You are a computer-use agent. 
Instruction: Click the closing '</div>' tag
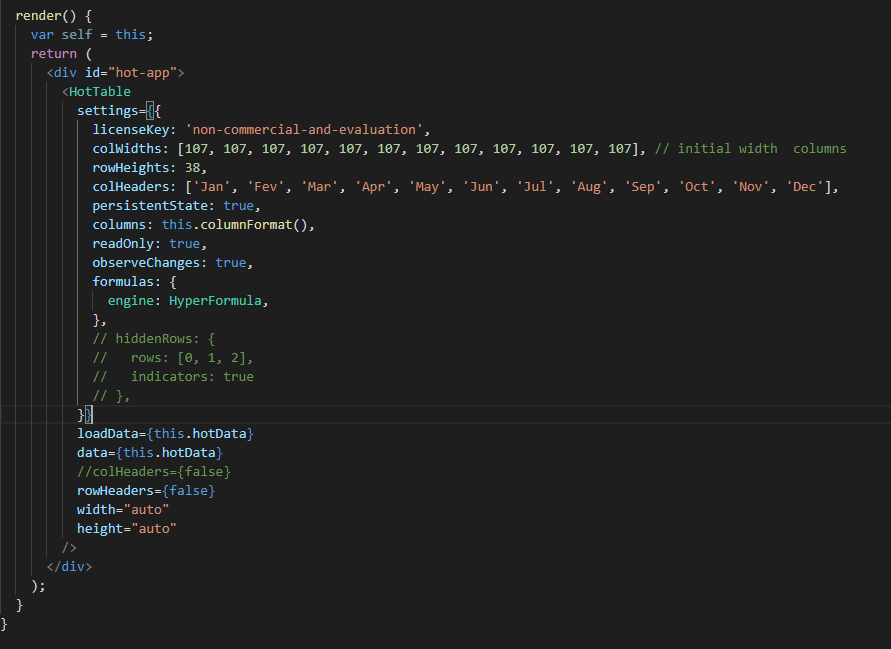69,567
